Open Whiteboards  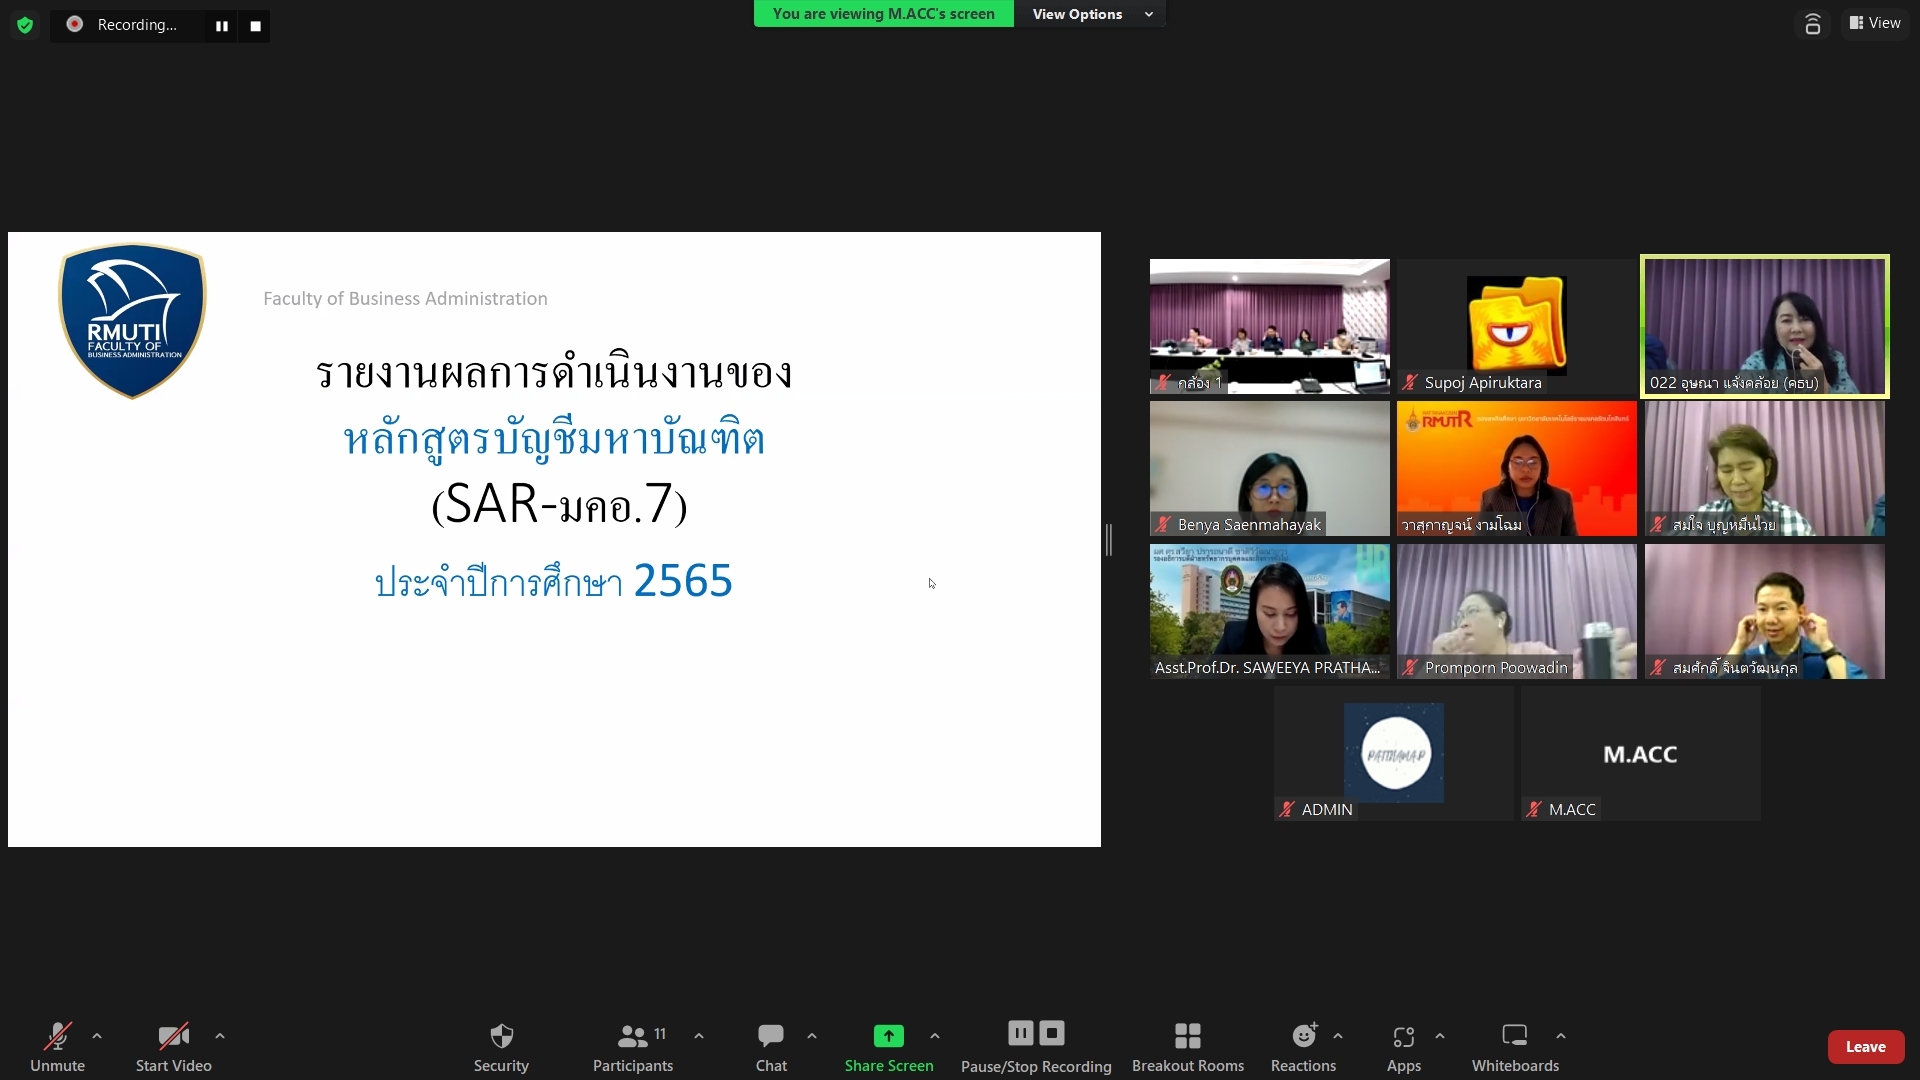tap(1515, 1047)
